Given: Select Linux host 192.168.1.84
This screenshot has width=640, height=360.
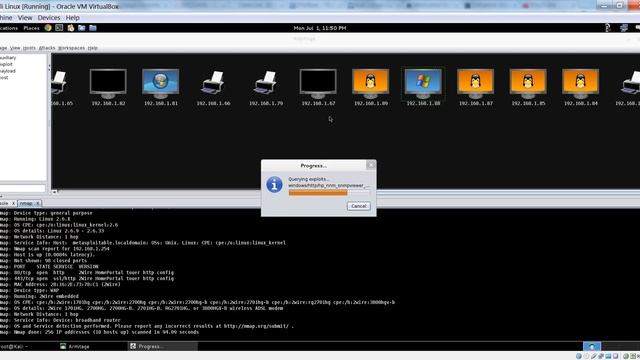Looking at the screenshot, I should (580, 84).
